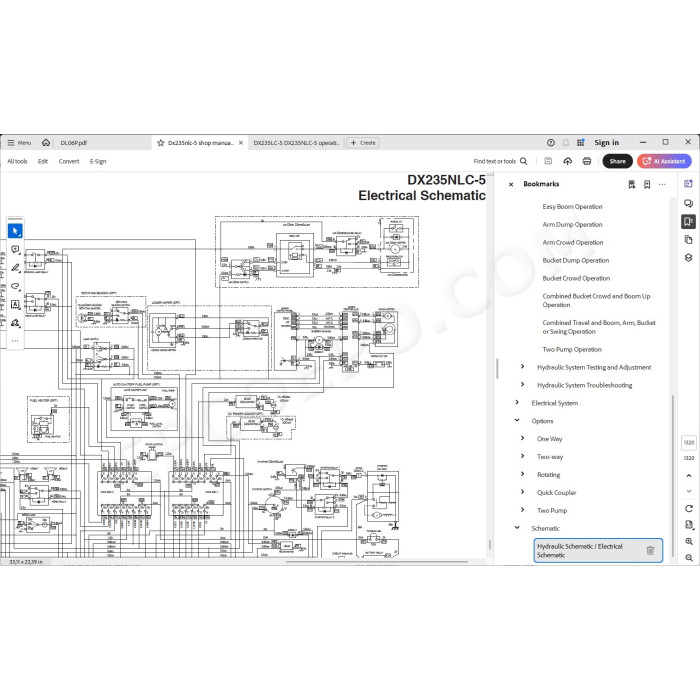The width and height of the screenshot is (700, 700).
Task: Click the Share button
Action: coord(617,161)
